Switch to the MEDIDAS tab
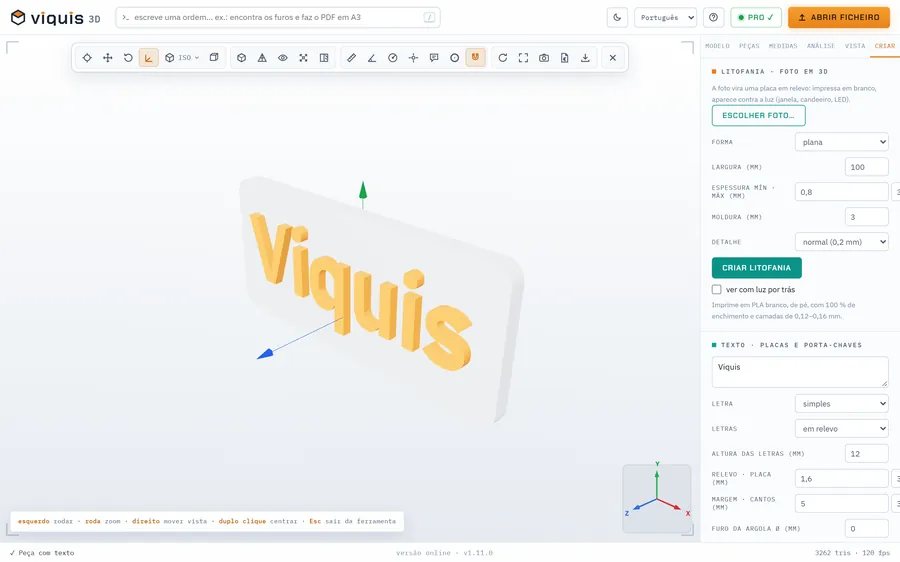 [783, 46]
